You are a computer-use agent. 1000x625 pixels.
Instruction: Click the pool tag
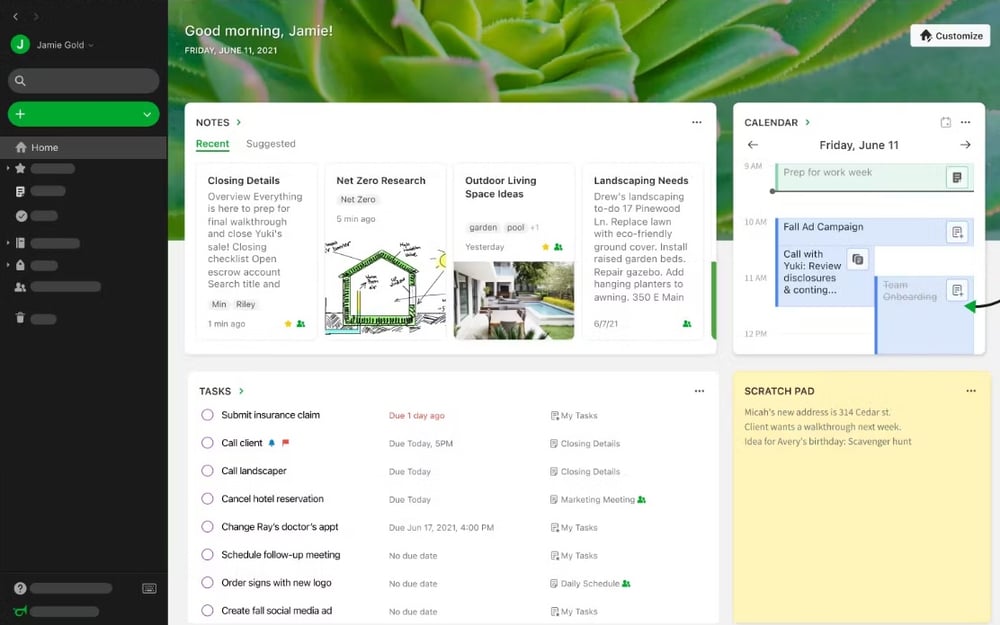515,228
